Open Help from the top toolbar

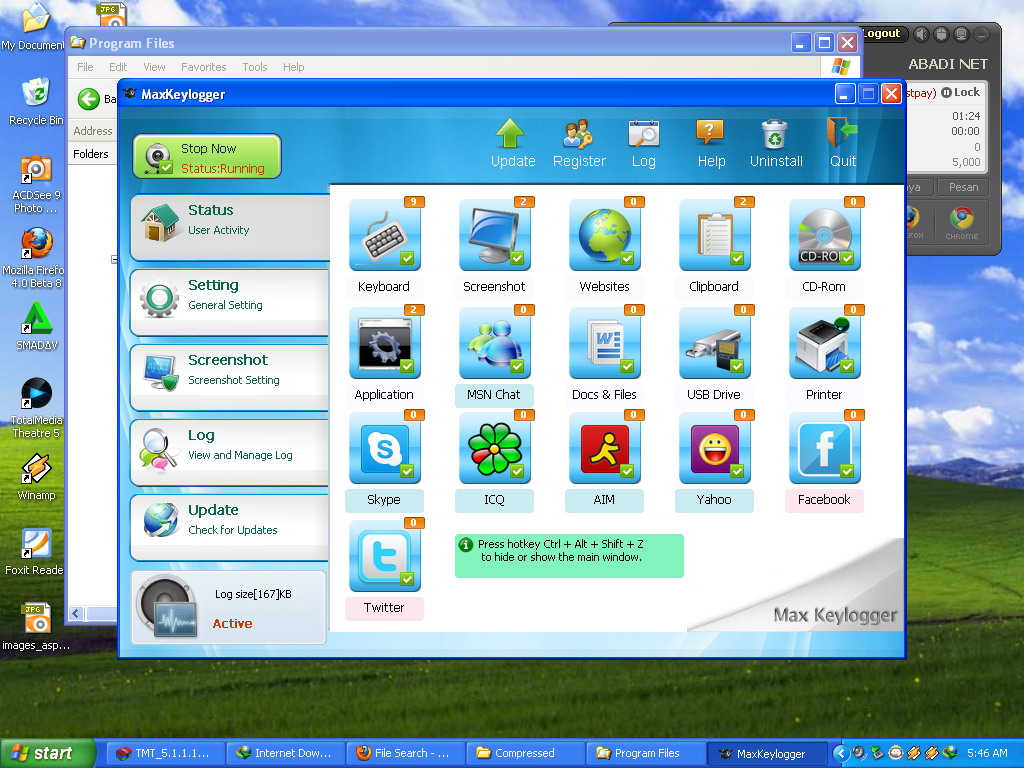point(711,143)
